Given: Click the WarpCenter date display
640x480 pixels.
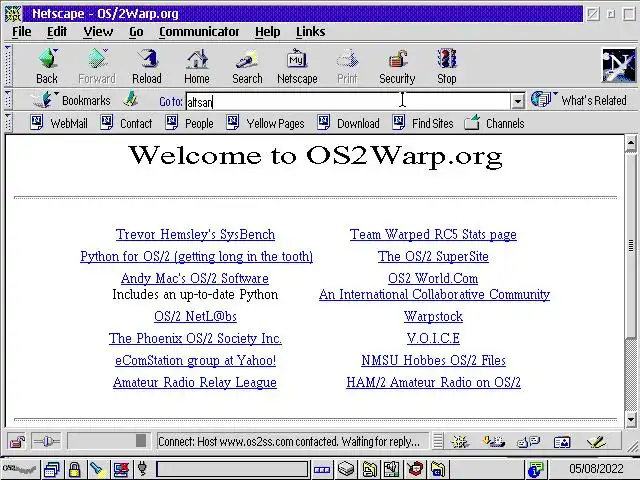Looking at the screenshot, I should click(596, 469).
